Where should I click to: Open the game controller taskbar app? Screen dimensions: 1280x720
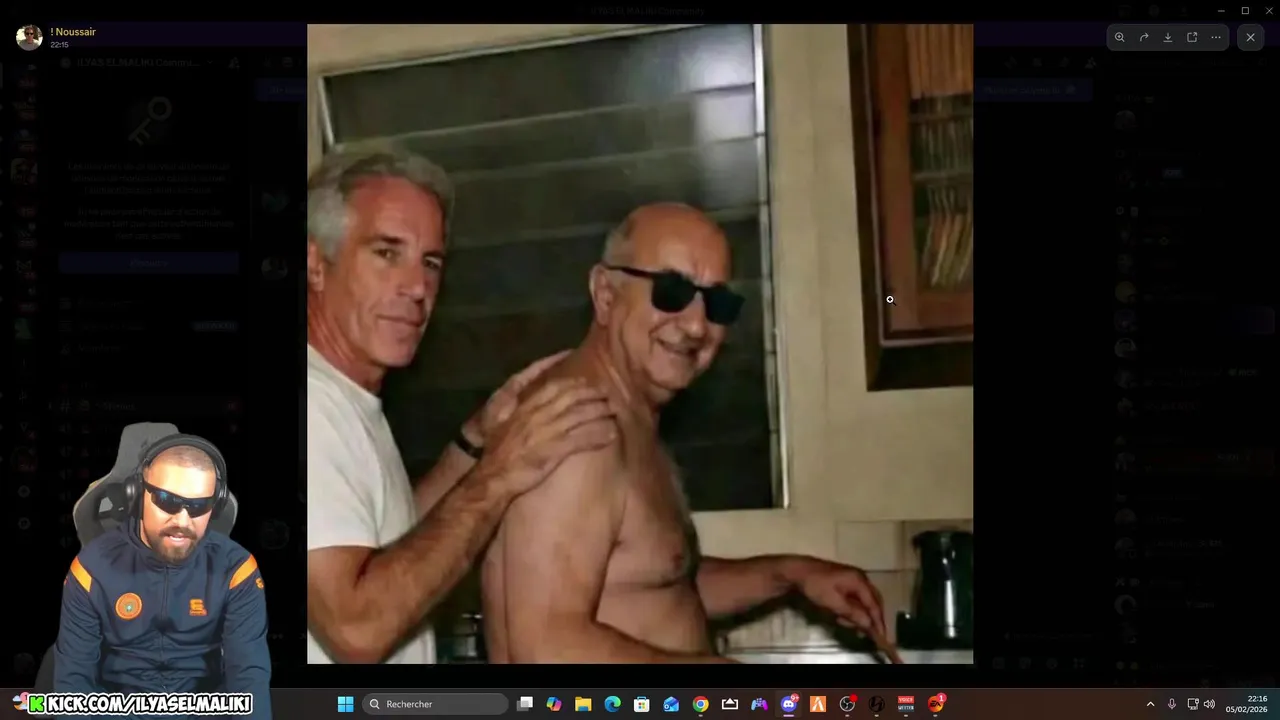click(x=759, y=704)
